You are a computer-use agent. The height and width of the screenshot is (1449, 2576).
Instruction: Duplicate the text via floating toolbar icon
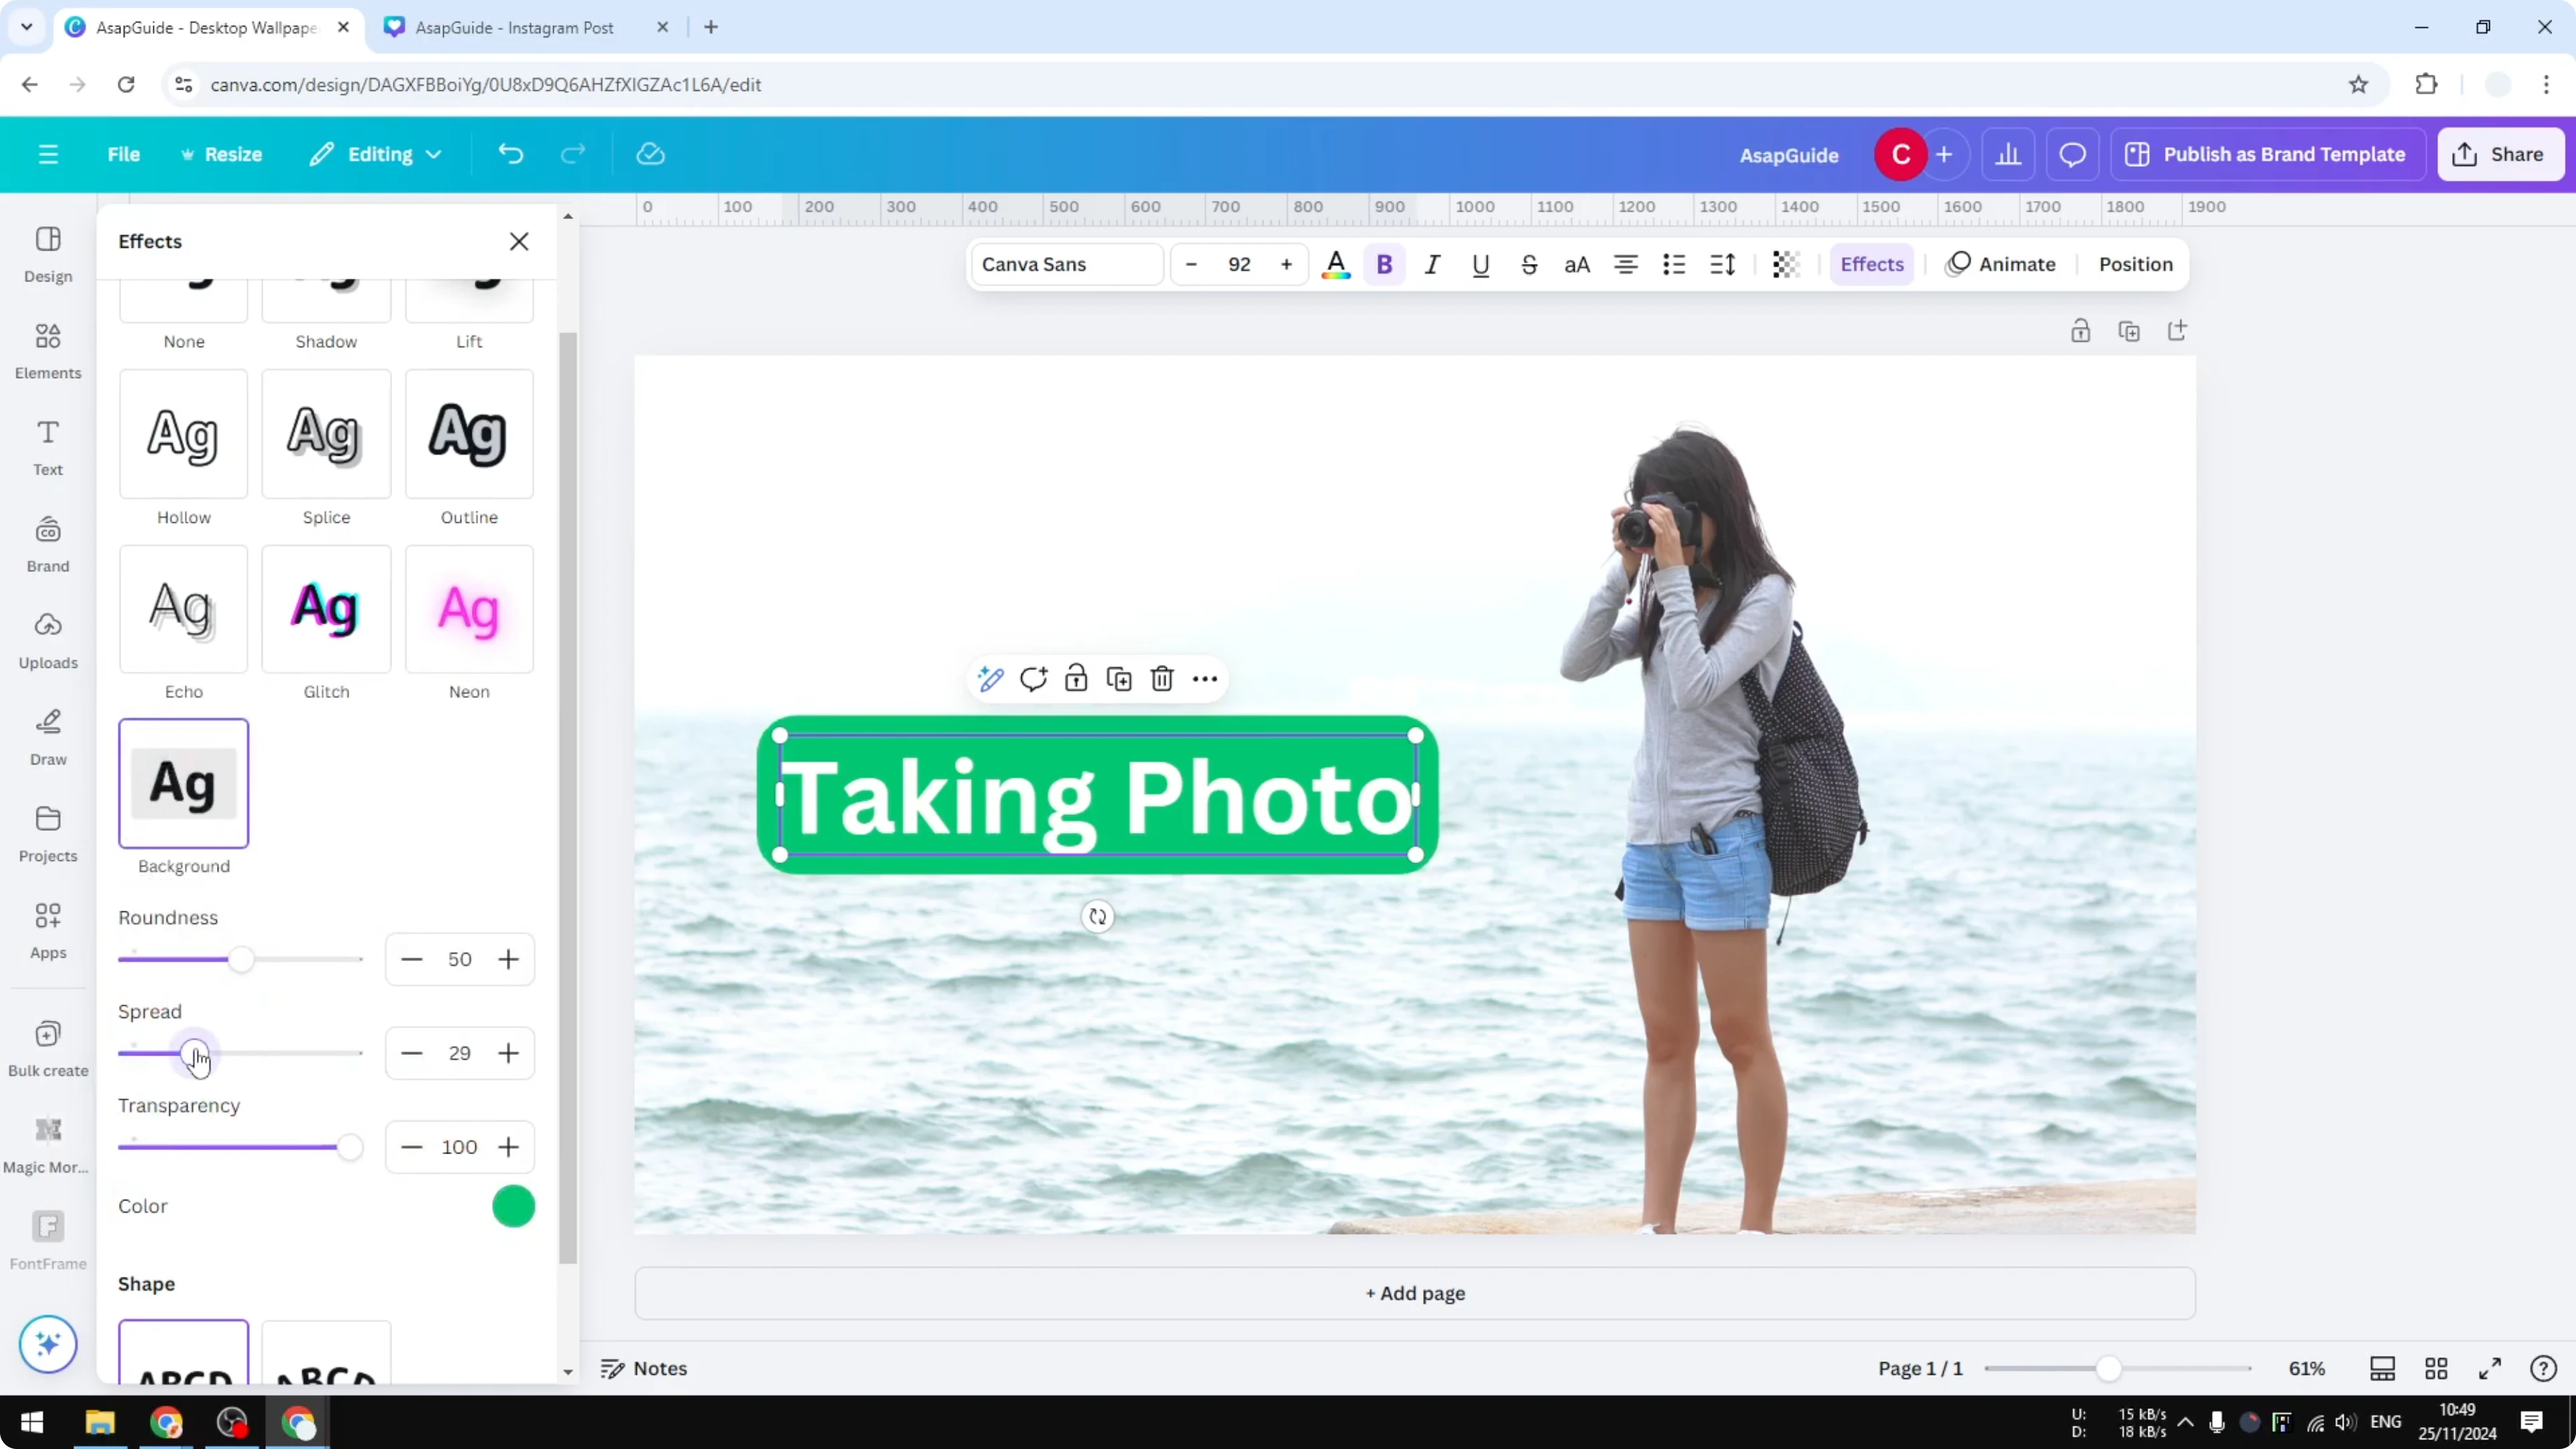click(1119, 678)
